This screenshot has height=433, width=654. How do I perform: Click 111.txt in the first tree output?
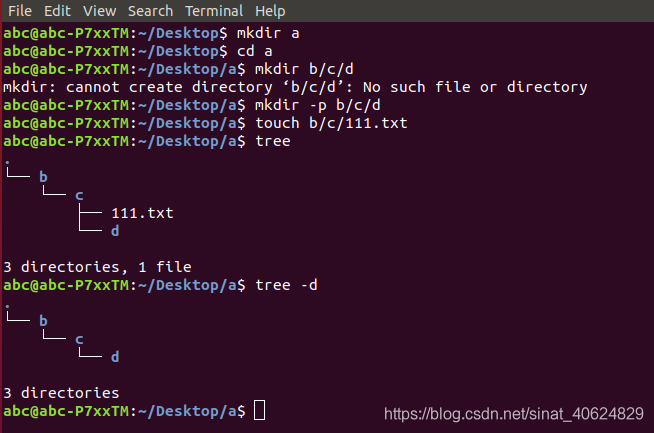click(142, 213)
